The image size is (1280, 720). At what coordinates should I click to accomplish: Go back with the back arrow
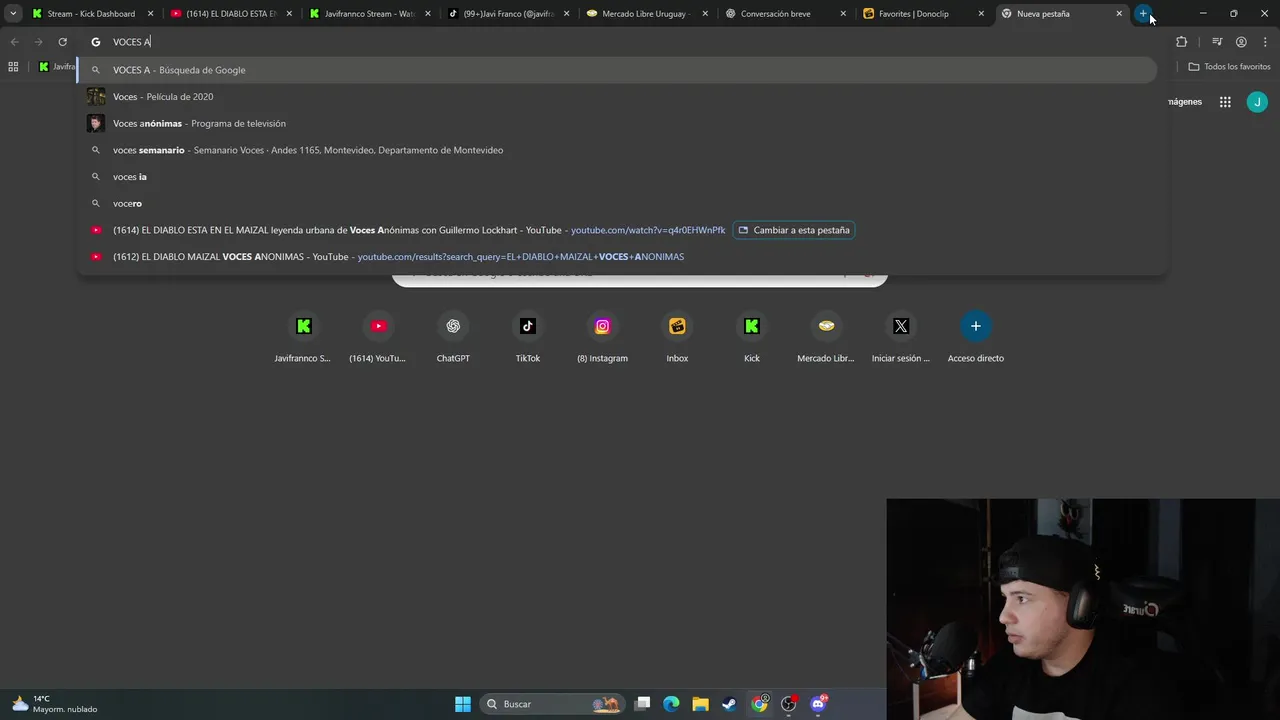(x=14, y=42)
